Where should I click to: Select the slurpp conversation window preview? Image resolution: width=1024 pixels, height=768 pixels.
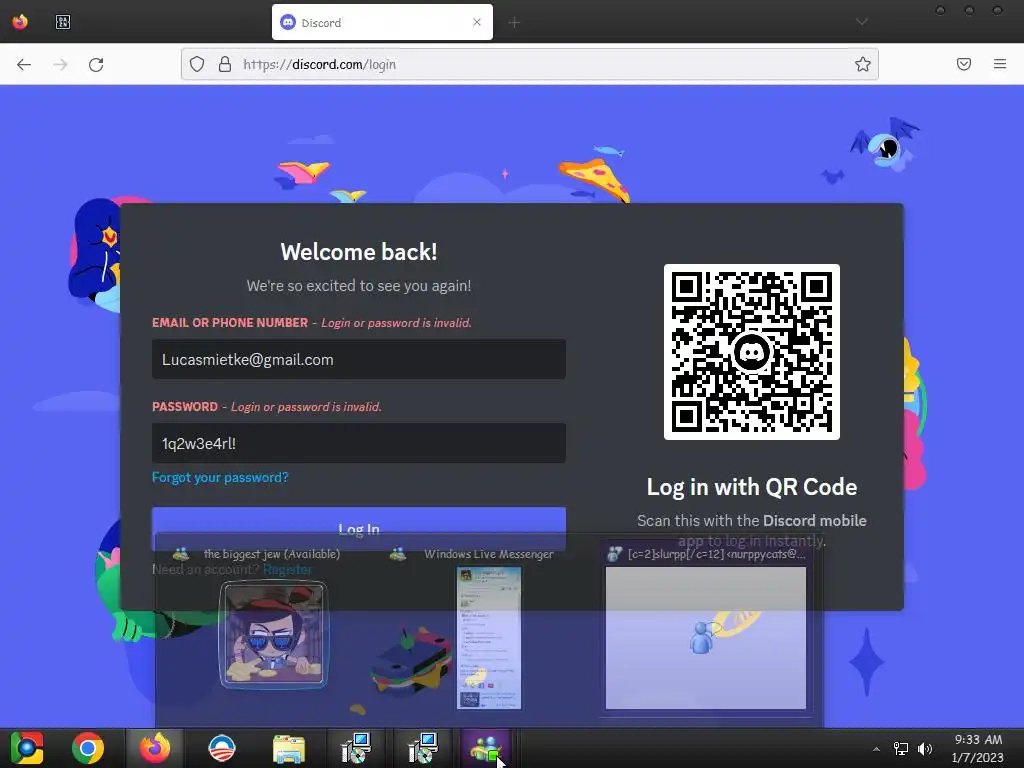[706, 632]
